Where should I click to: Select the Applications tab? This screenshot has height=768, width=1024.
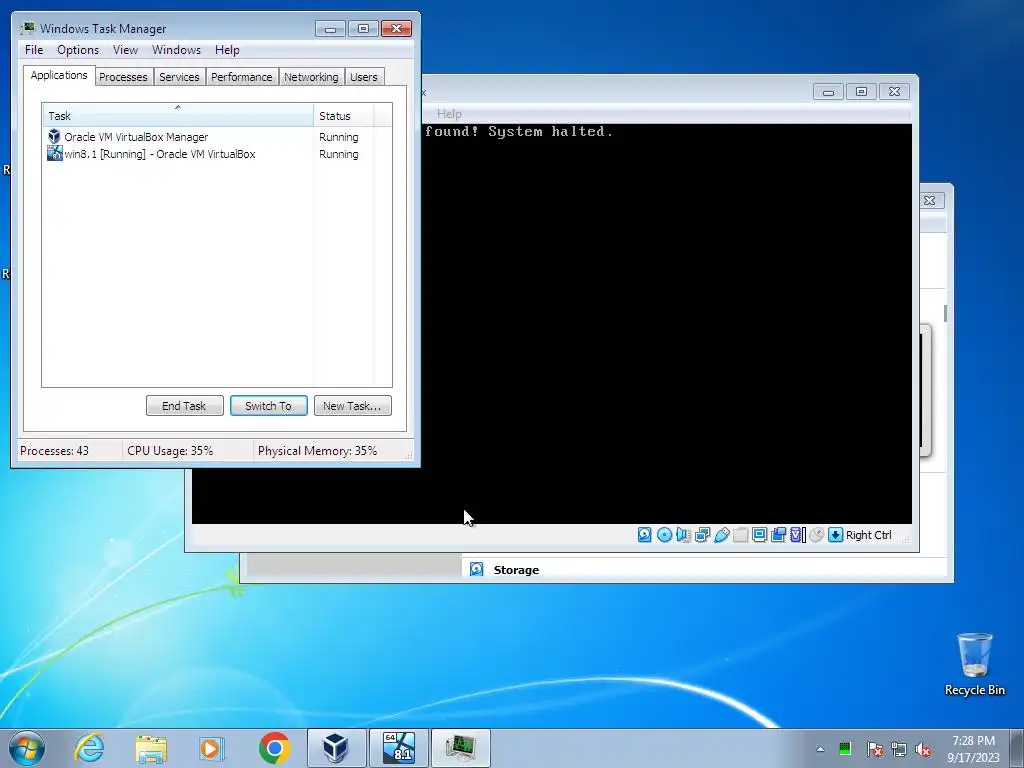[x=59, y=75]
